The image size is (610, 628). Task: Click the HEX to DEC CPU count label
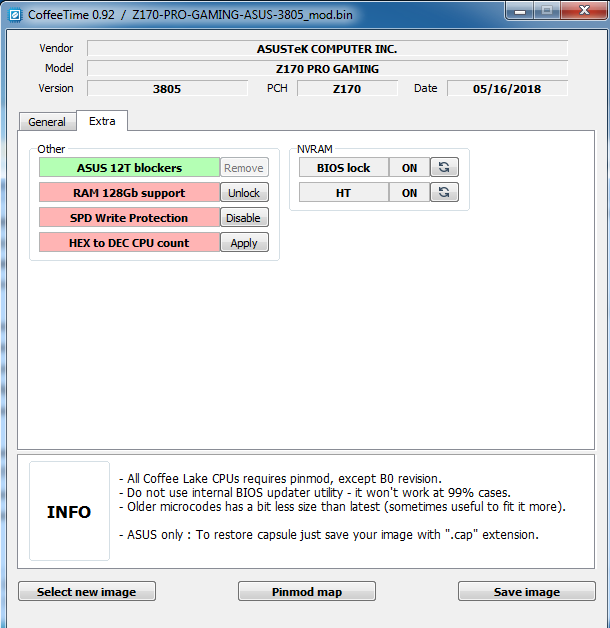coord(129,243)
